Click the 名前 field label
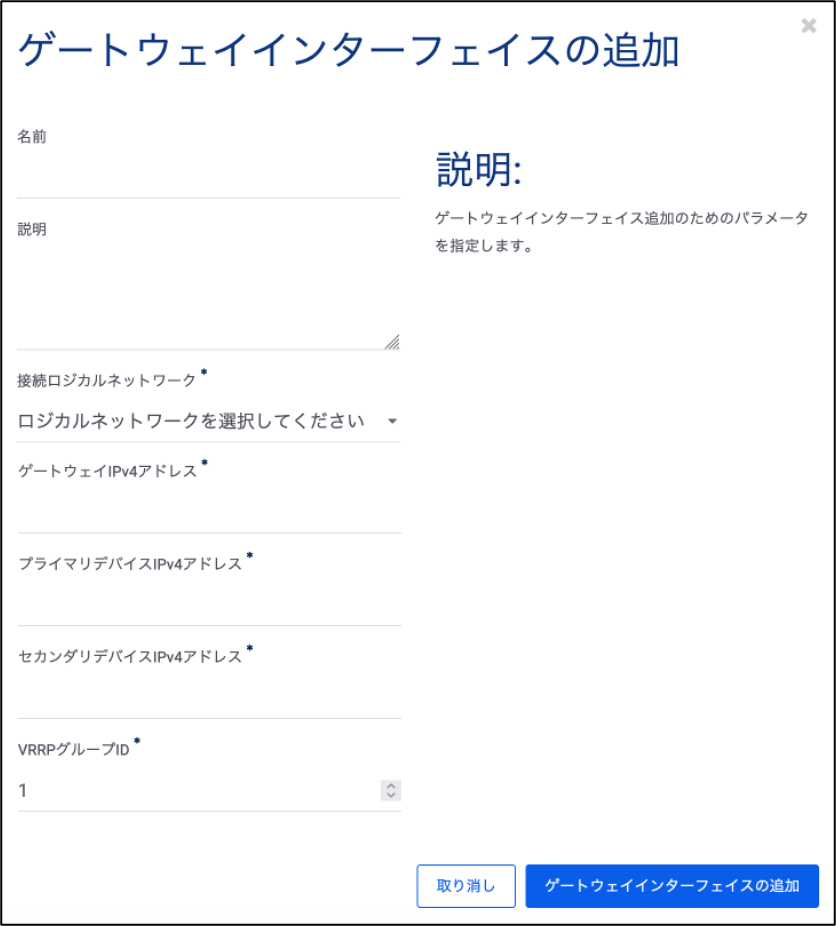The width and height of the screenshot is (836, 926). tap(32, 136)
